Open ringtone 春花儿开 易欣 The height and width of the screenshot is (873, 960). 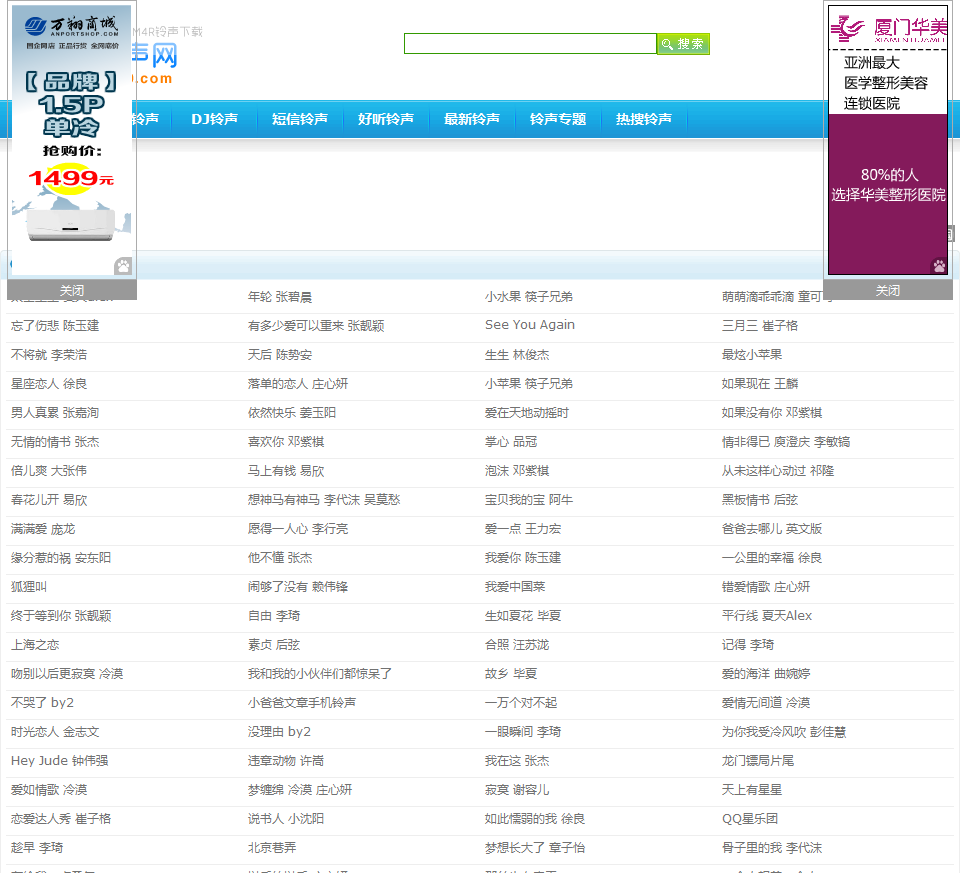49,500
